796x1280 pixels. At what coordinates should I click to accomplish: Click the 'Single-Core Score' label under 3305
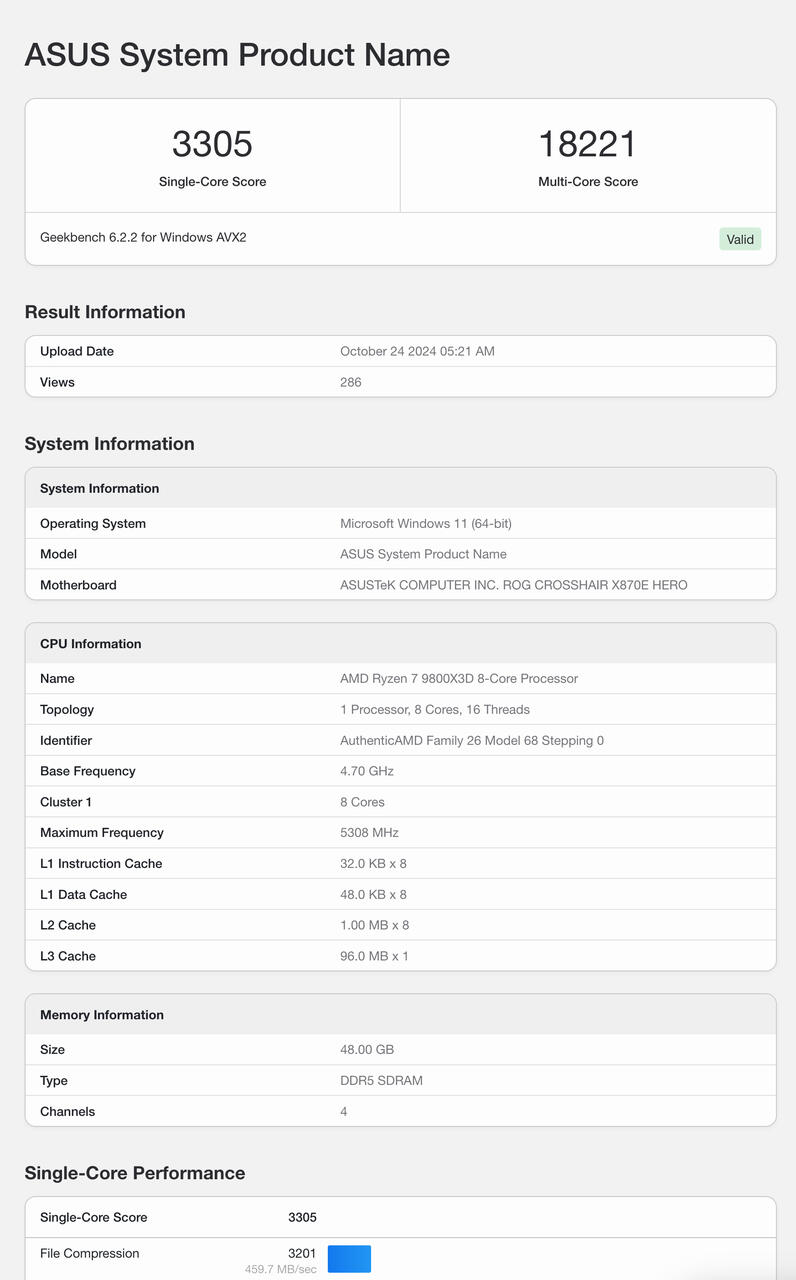[x=212, y=182]
